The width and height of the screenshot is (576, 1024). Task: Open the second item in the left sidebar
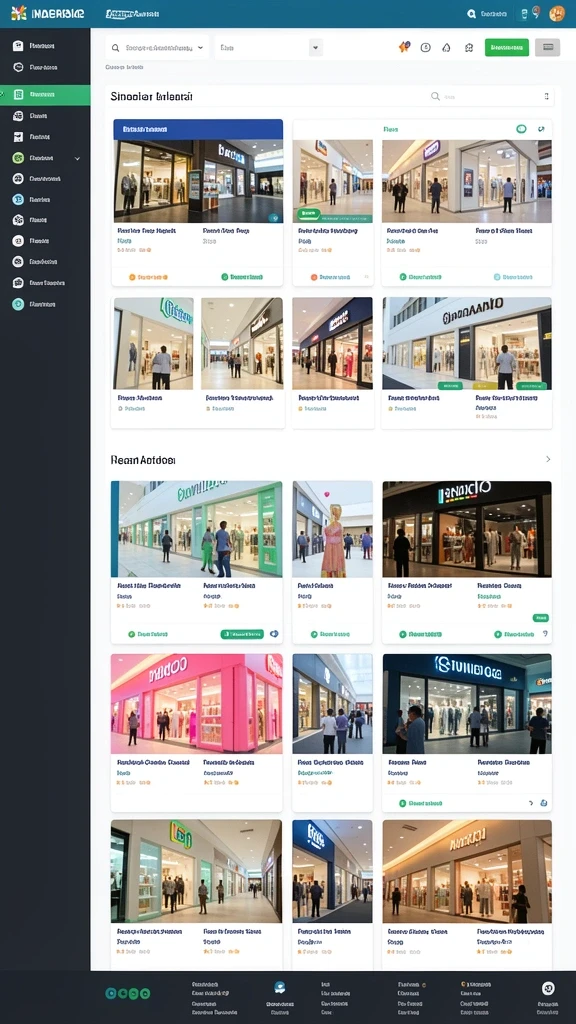[x=45, y=67]
